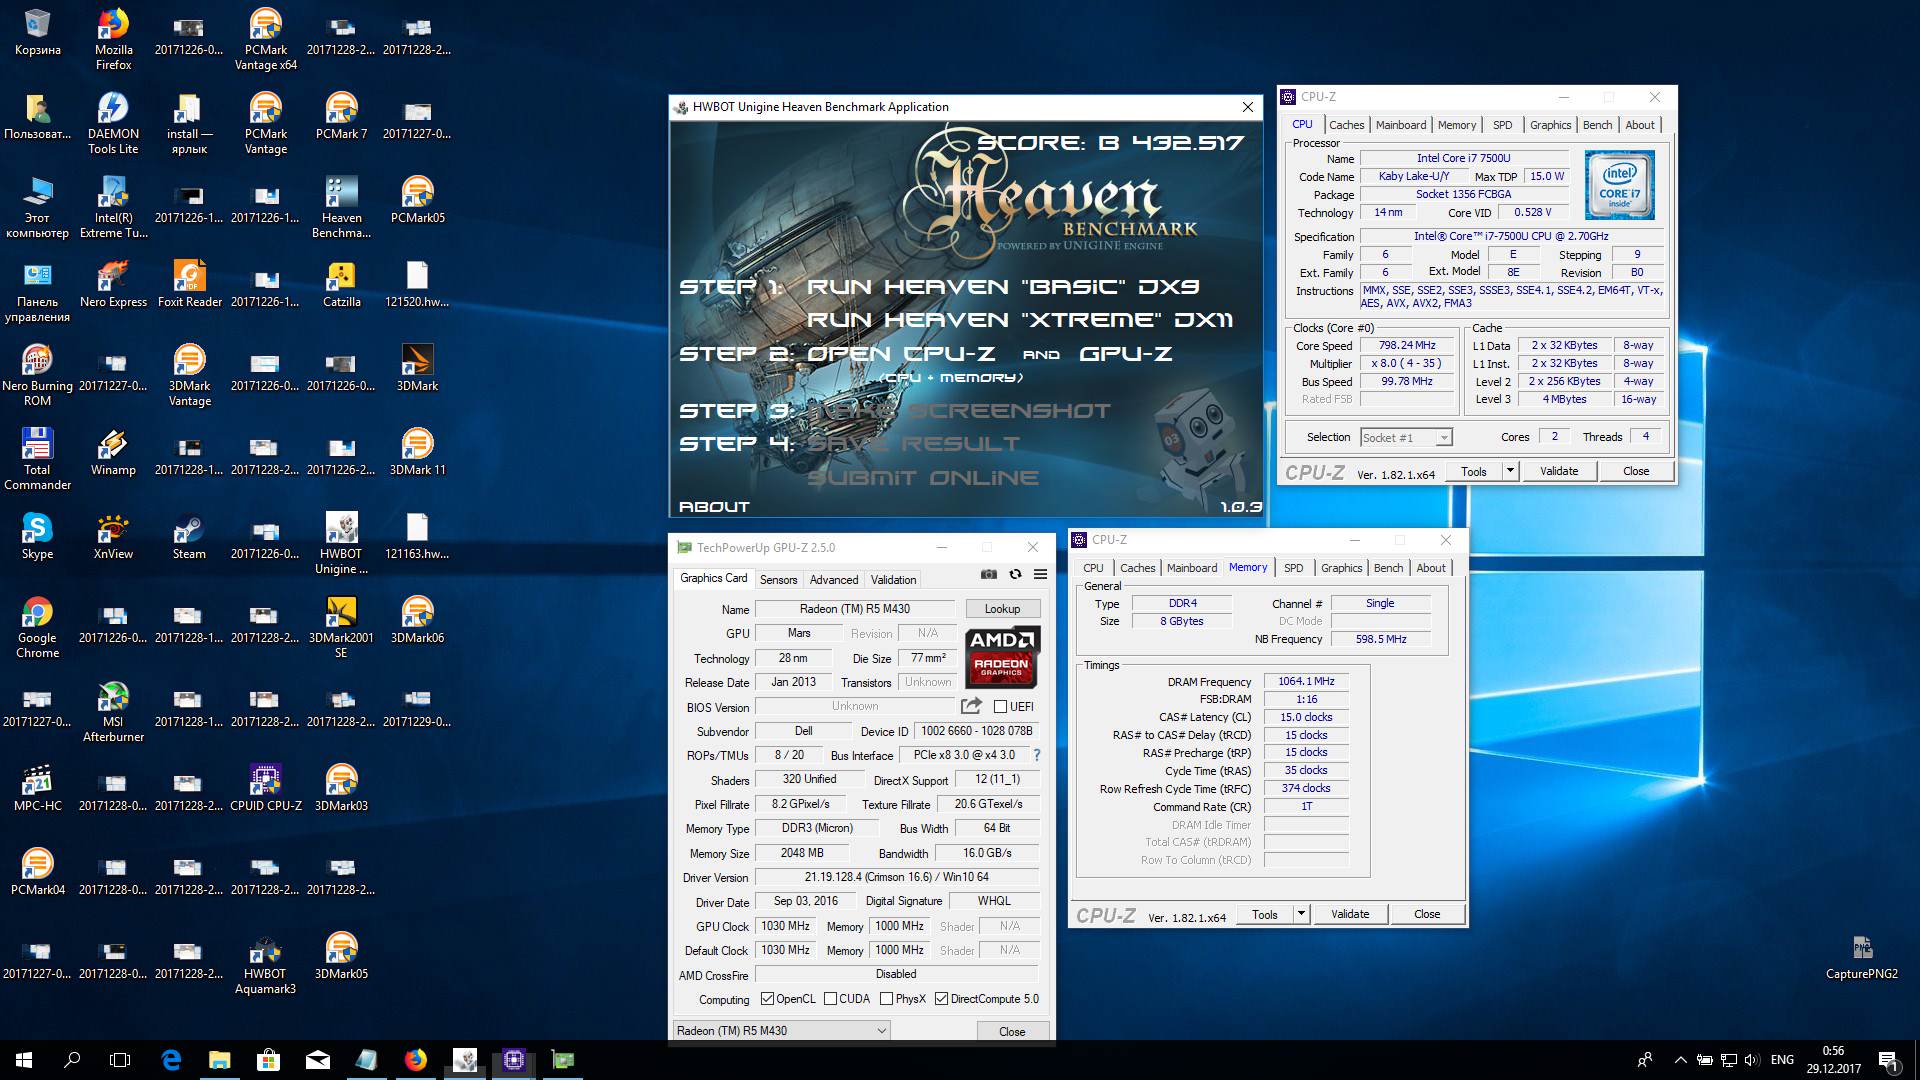Click Intel Core i7 logo in CPU-Z
This screenshot has width=1920, height=1080.
tap(1619, 185)
